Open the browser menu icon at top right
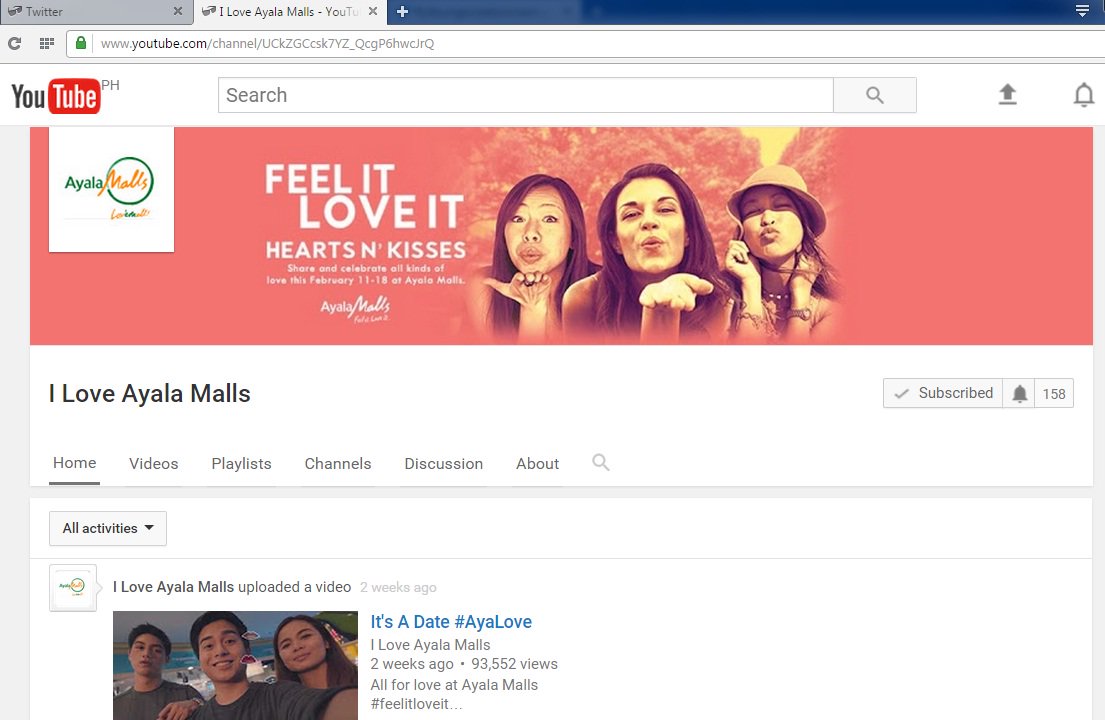Viewport: 1105px width, 720px height. click(x=1082, y=11)
